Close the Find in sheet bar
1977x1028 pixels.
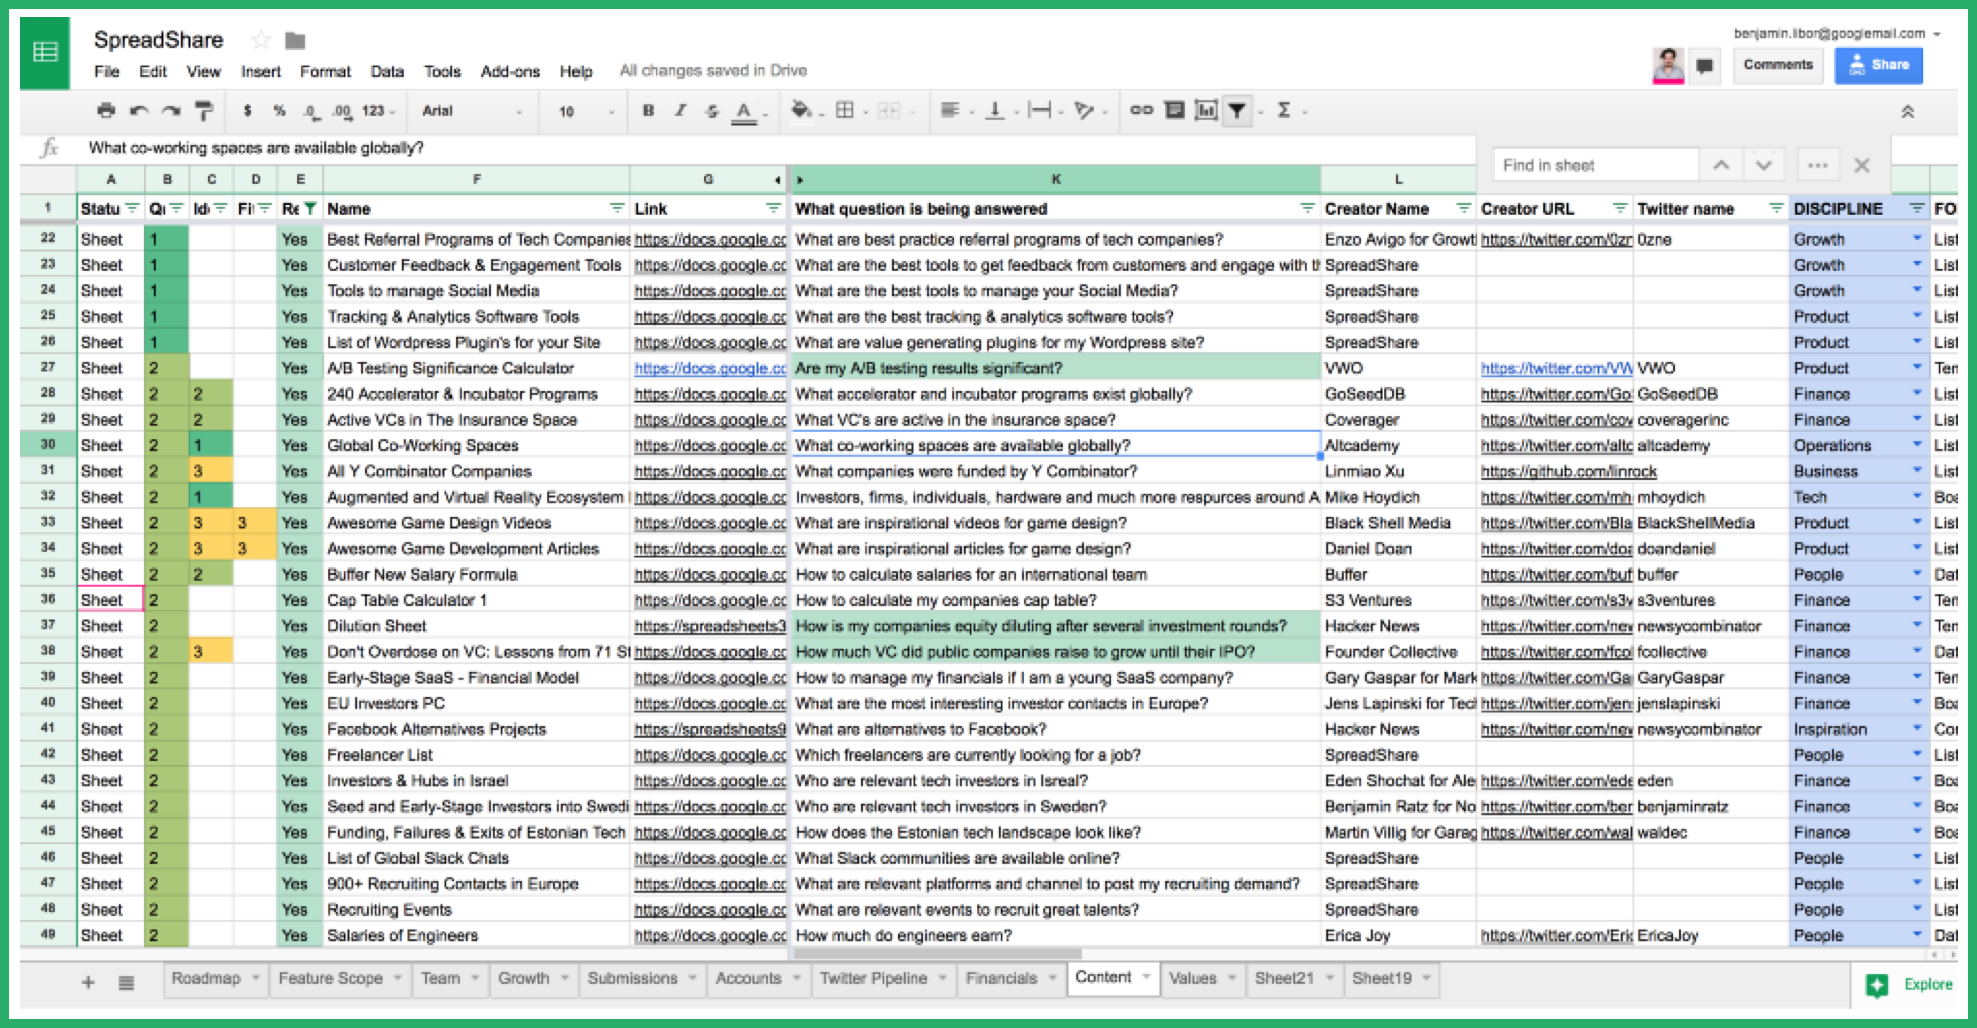1861,165
